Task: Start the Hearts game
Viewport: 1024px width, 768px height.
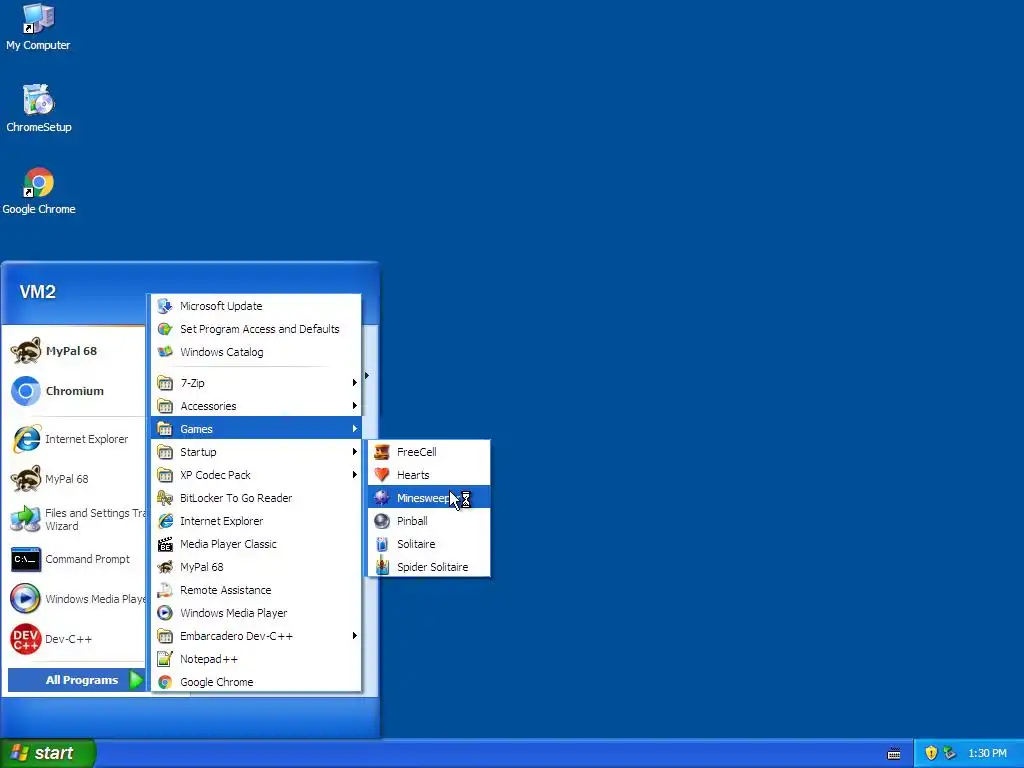Action: coord(429,475)
